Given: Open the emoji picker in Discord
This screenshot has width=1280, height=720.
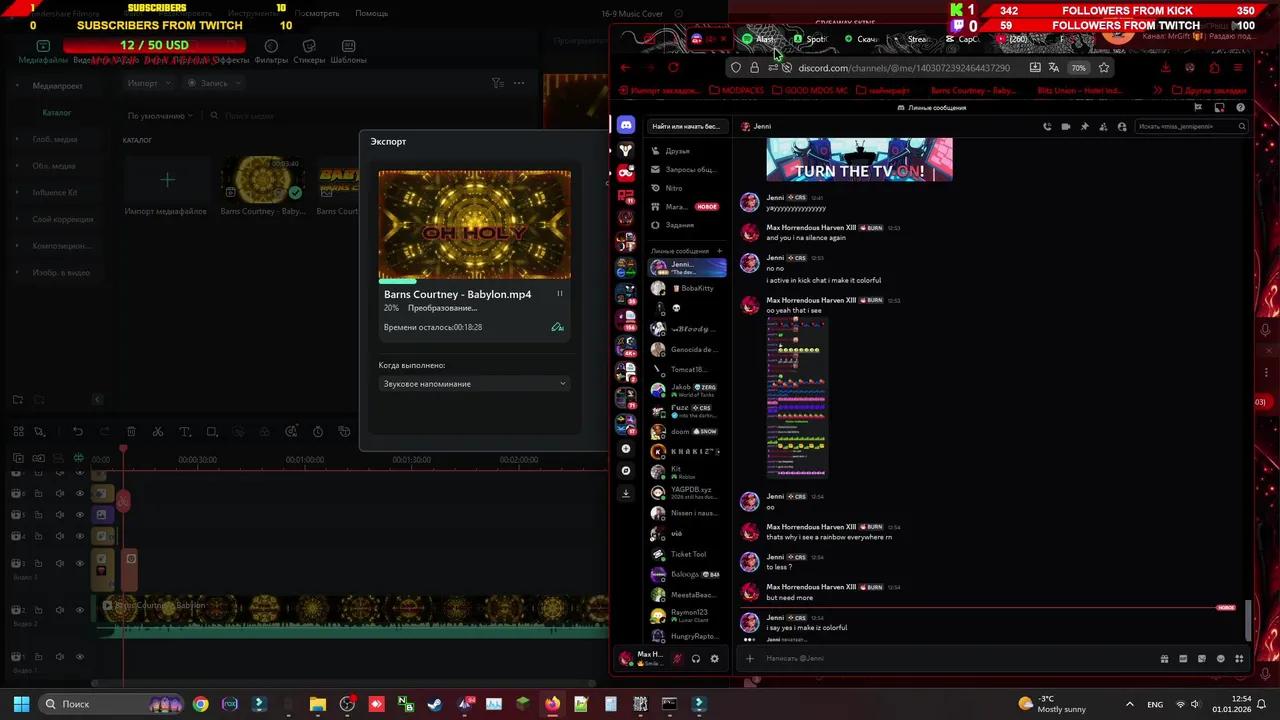Looking at the screenshot, I should click(1221, 658).
